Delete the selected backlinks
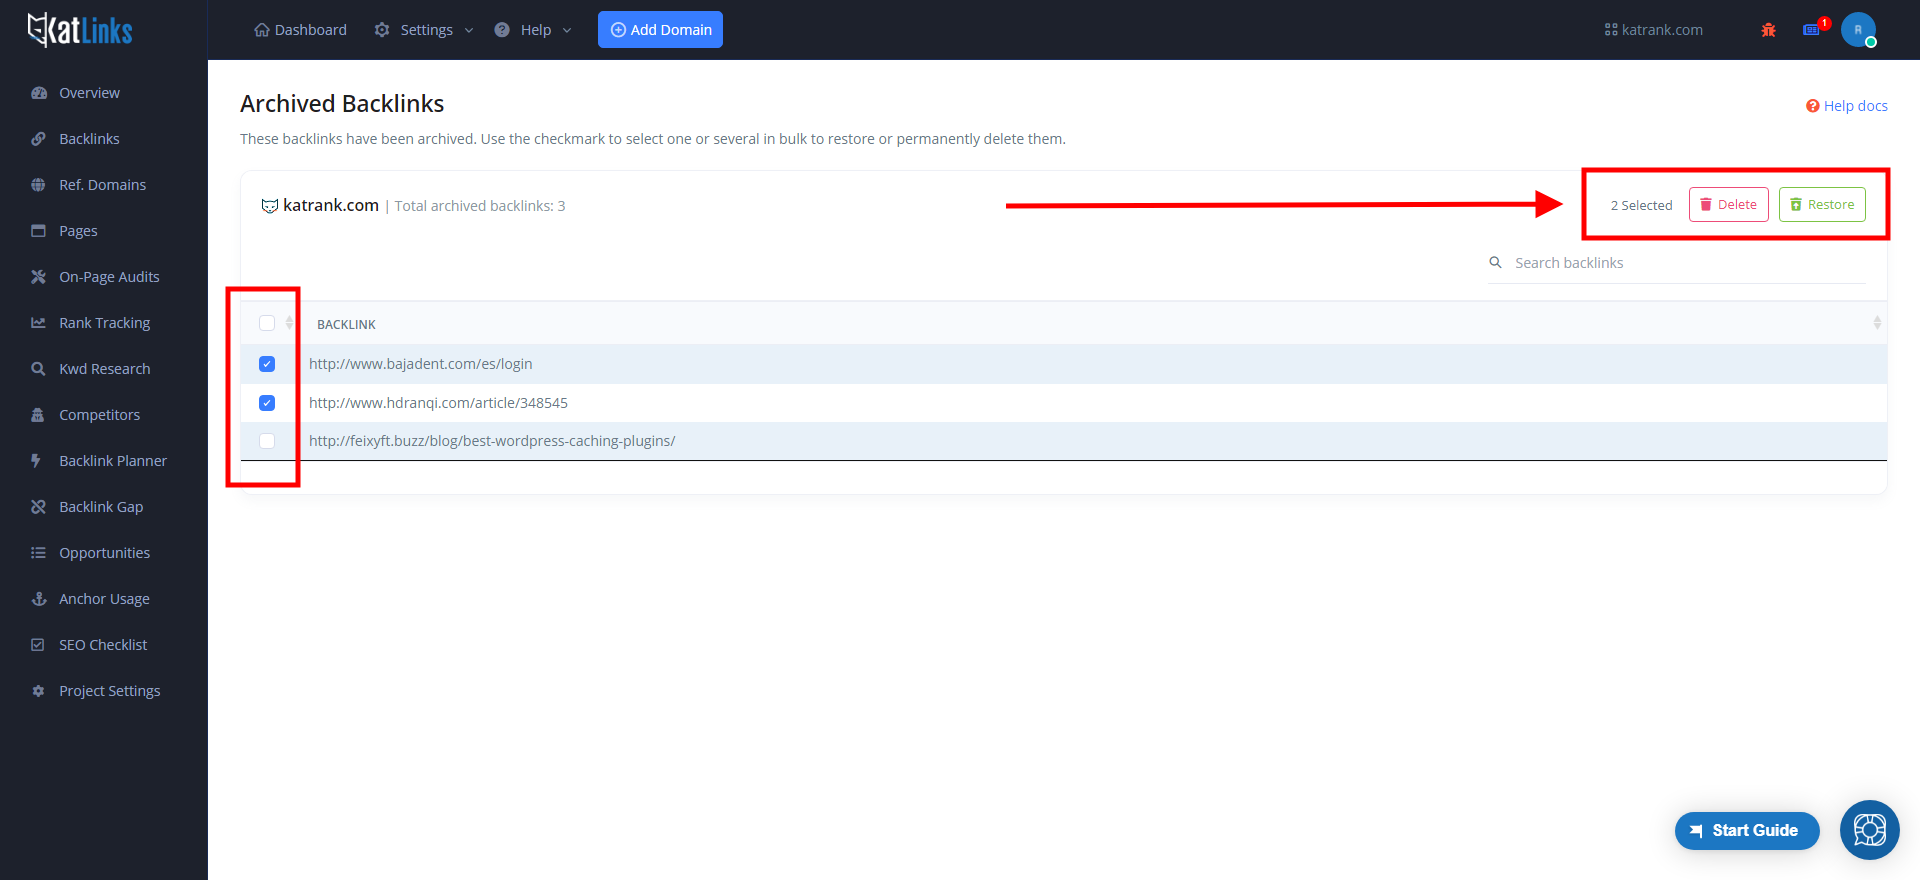 click(1729, 205)
